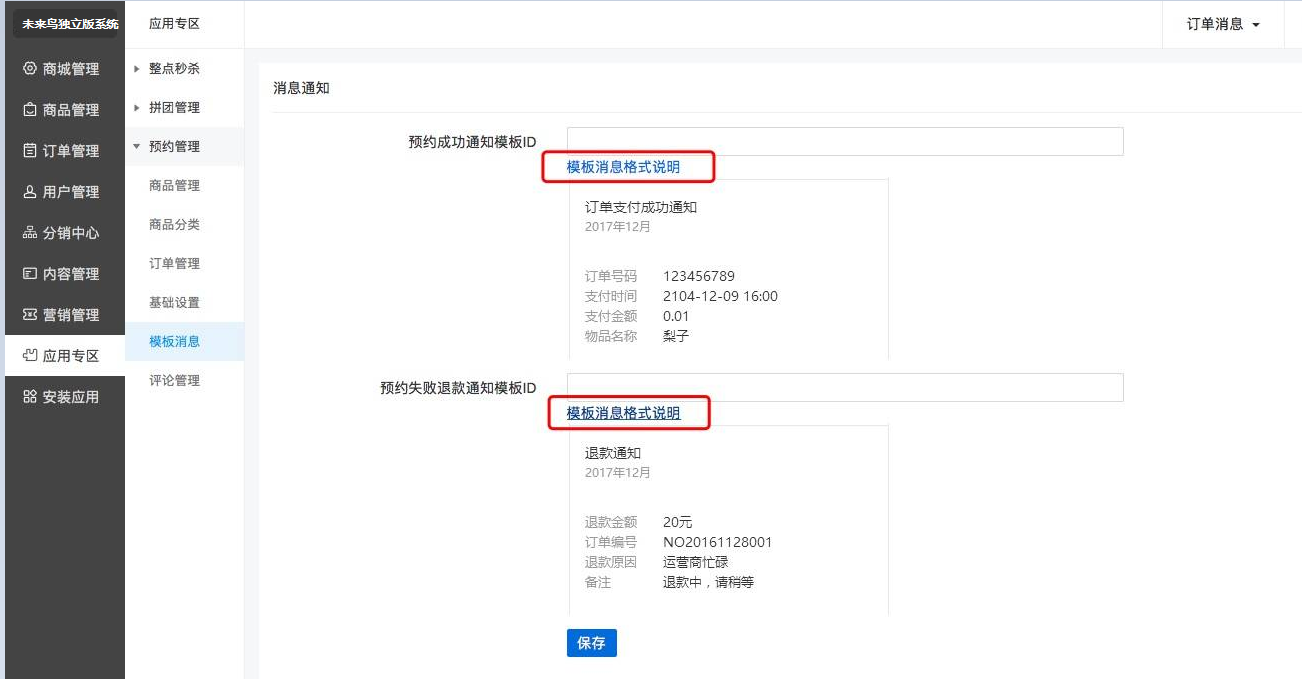1302x679 pixels.
Task: Click the 安装应用 grid icon
Action: [x=30, y=397]
